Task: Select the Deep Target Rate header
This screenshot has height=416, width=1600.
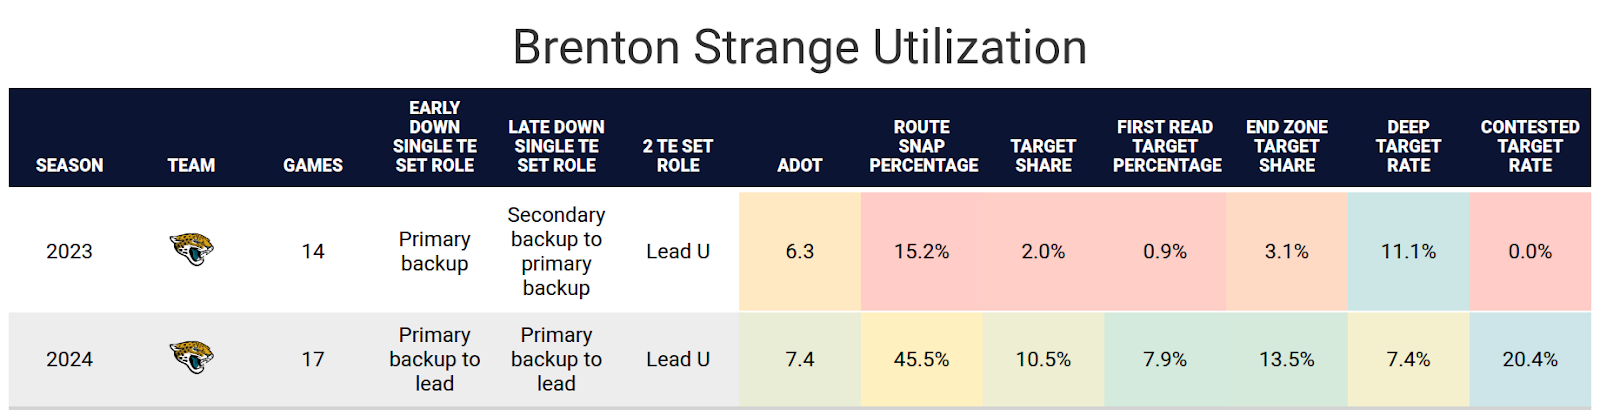Action: 1408,146
